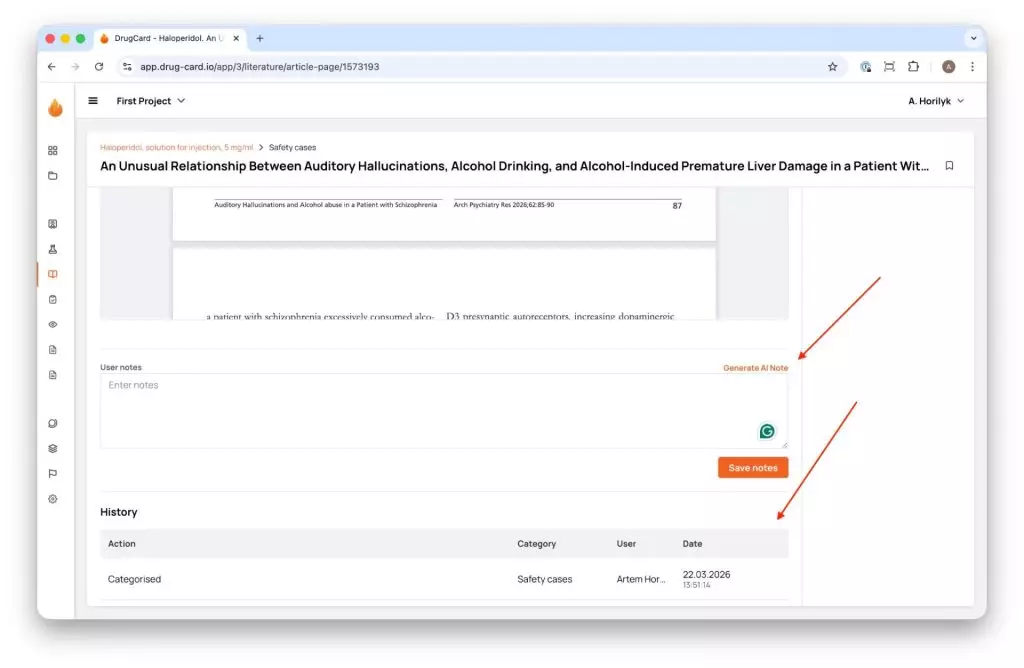Click the Date column header
Screen dimensions: 1024x668
point(692,544)
